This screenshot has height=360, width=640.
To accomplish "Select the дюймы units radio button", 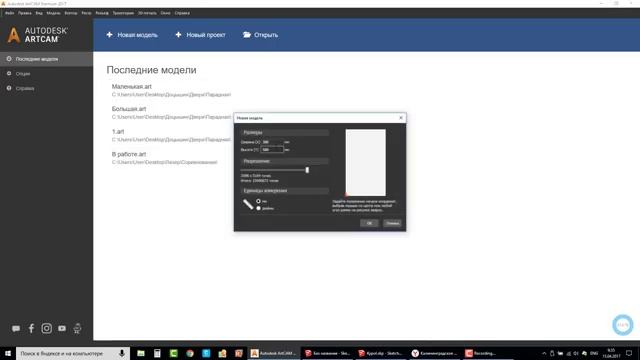I will tap(258, 208).
